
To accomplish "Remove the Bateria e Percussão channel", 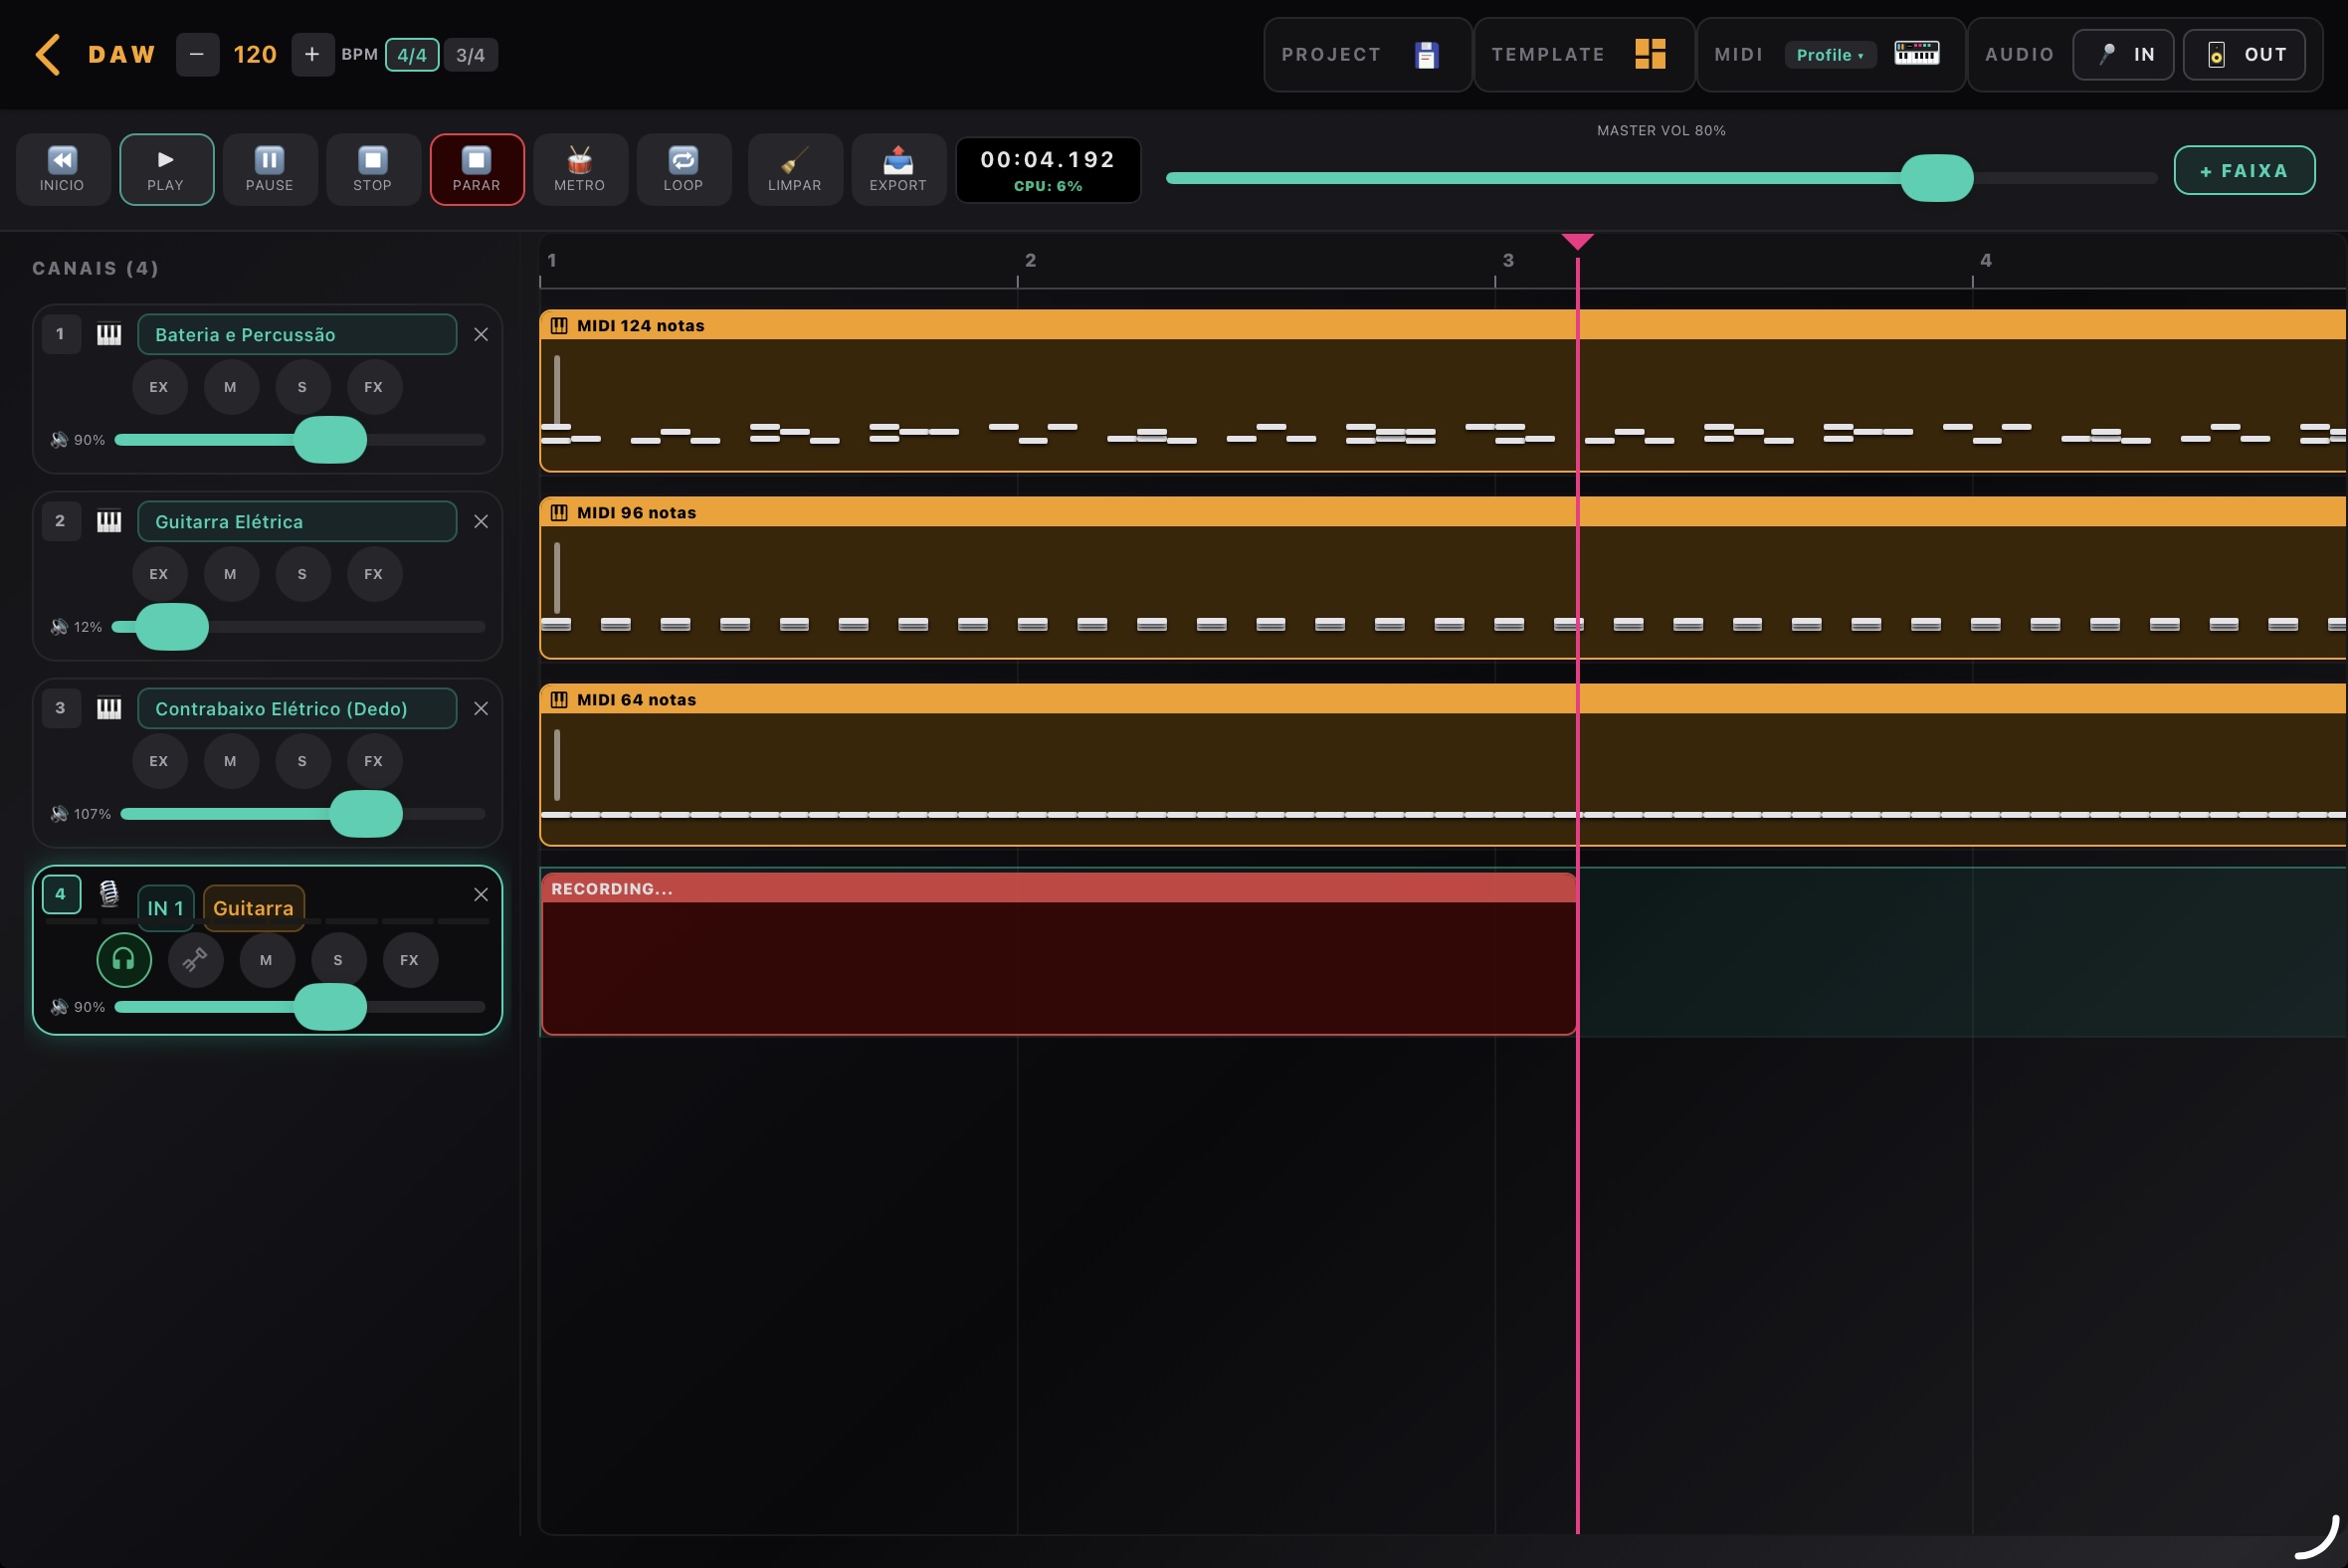I will pos(481,334).
